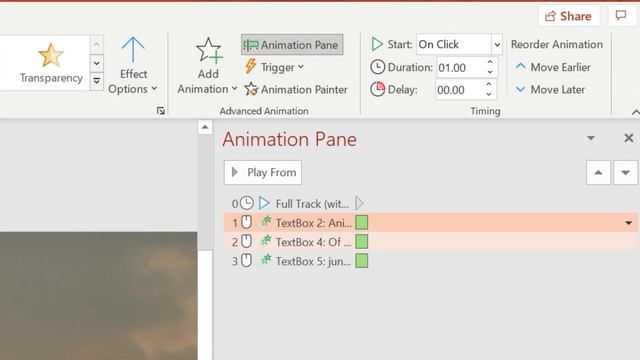Click the Full Track play marker triangle
Viewport: 640px width, 360px height.
(359, 203)
